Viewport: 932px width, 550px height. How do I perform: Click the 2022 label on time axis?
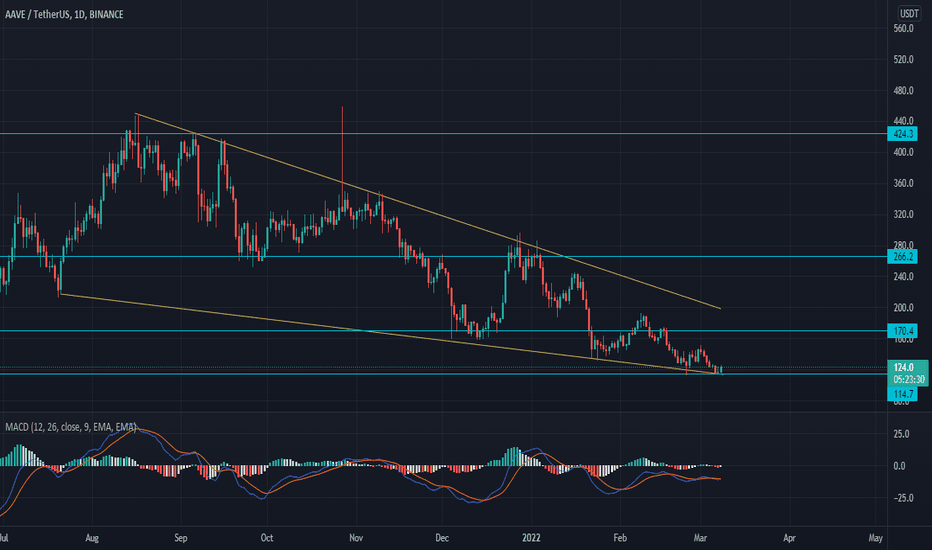[531, 538]
